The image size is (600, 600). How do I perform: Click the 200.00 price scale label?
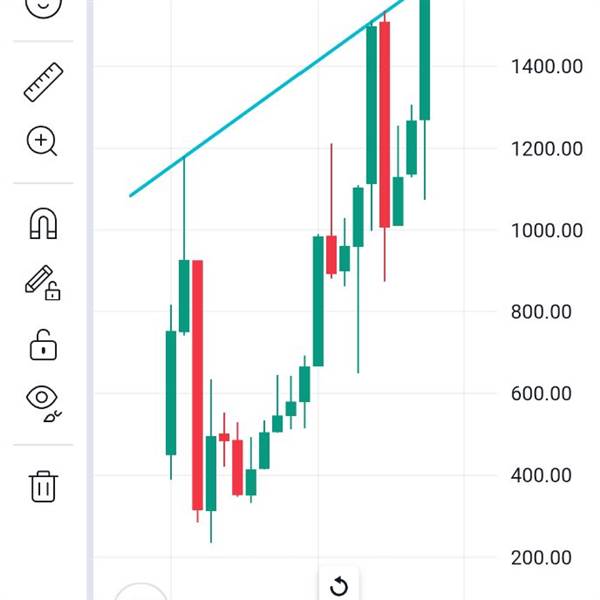click(x=541, y=558)
